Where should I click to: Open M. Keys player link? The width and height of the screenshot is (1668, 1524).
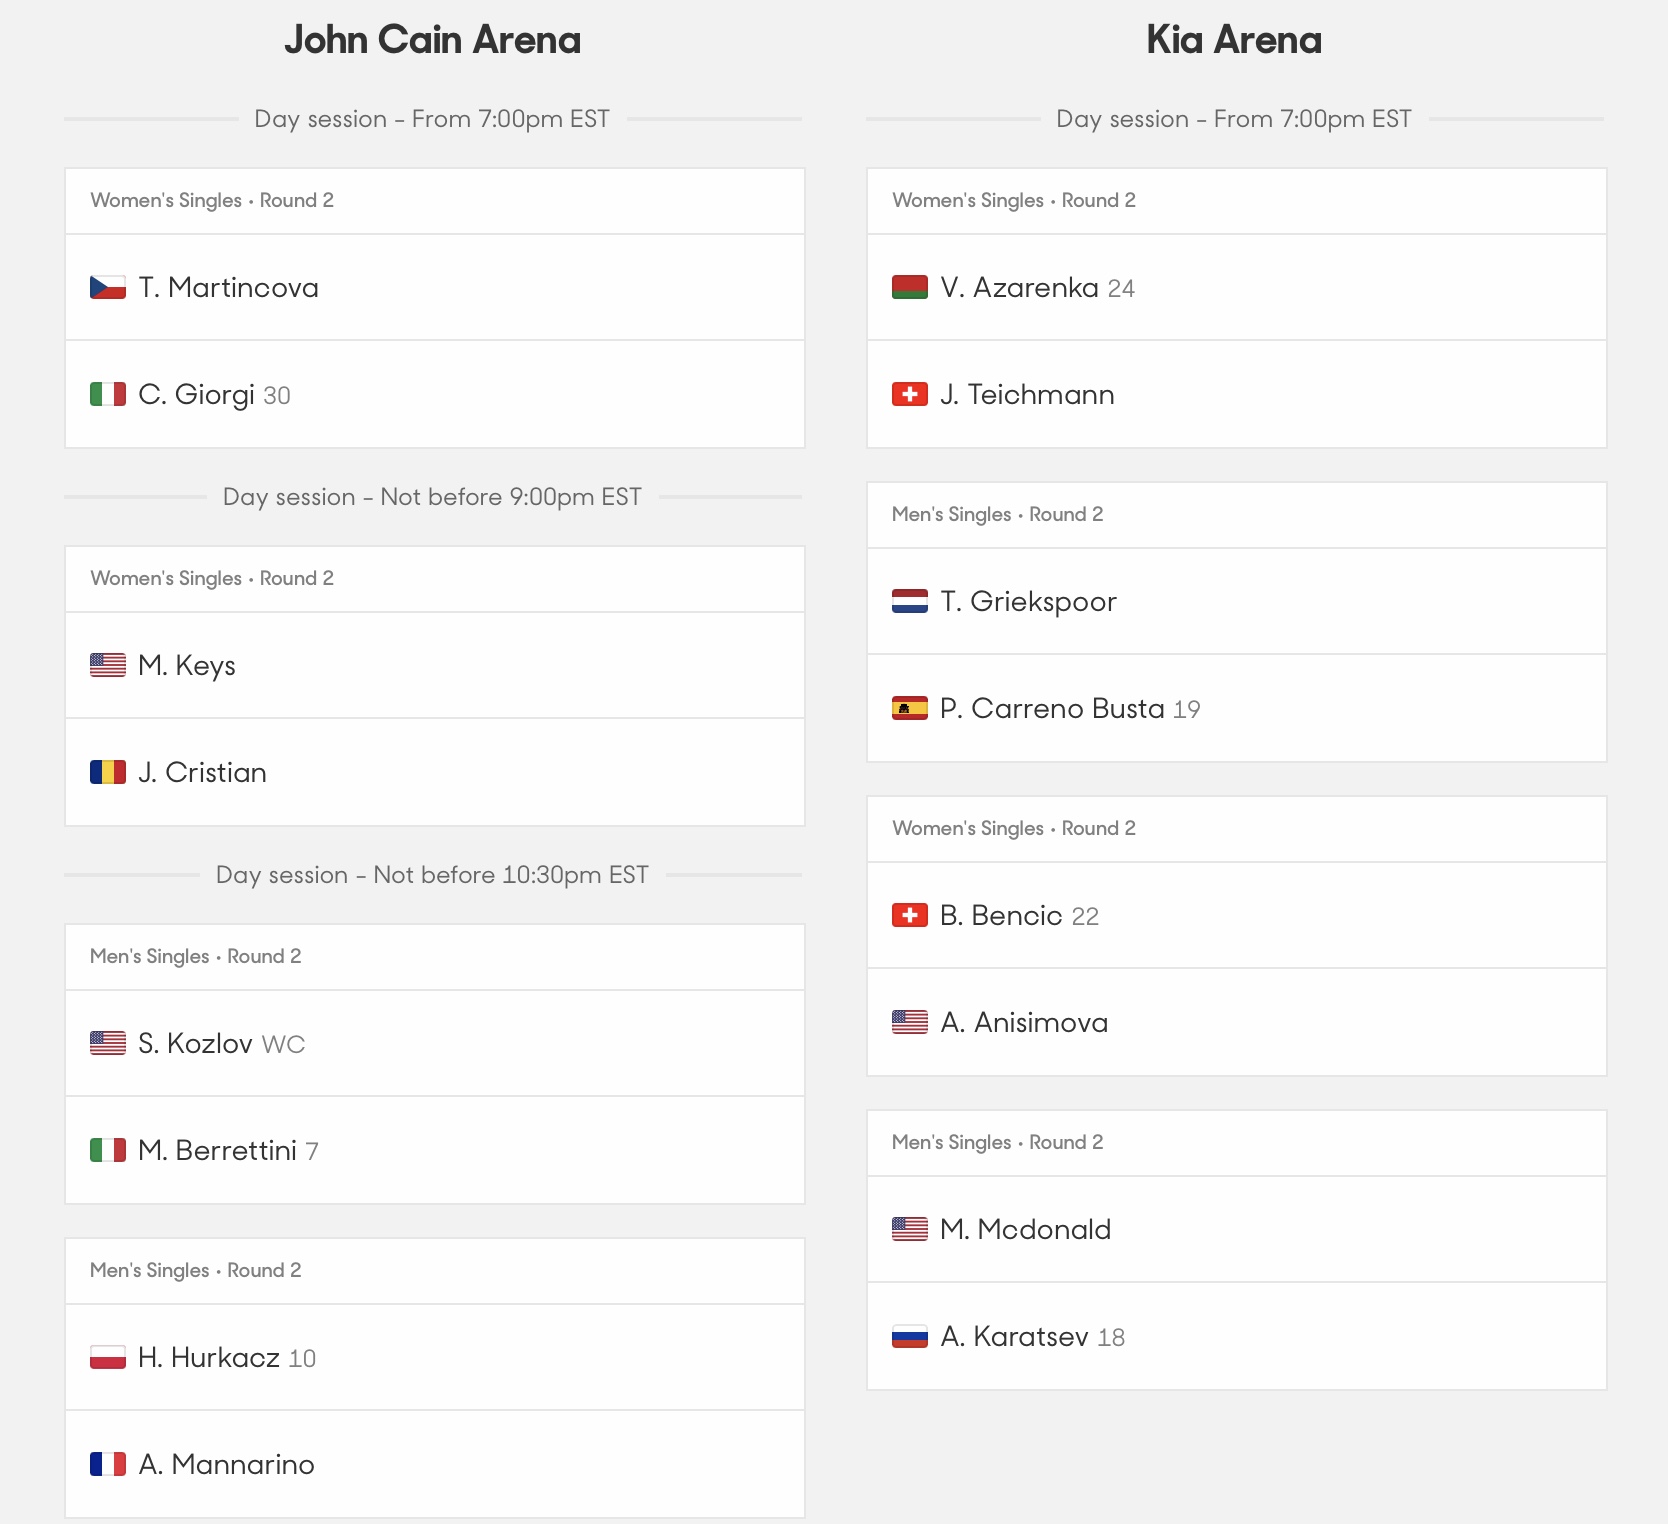(187, 665)
